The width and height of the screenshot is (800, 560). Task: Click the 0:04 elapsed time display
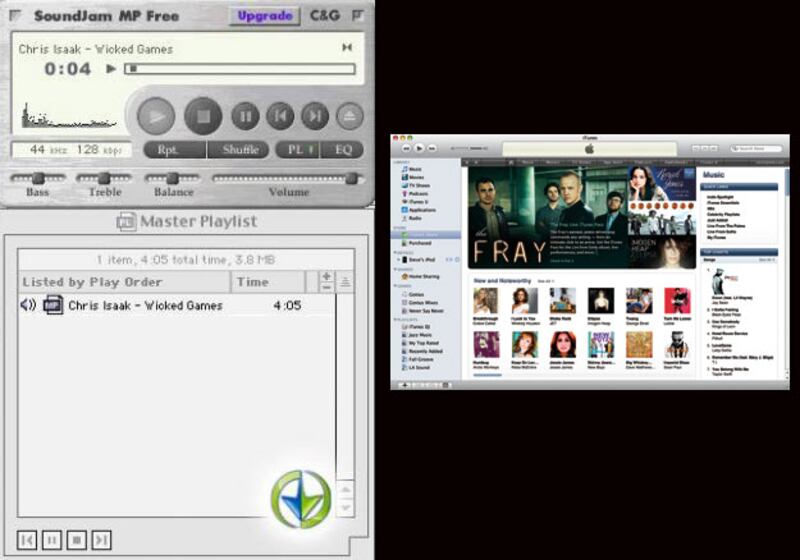point(67,68)
